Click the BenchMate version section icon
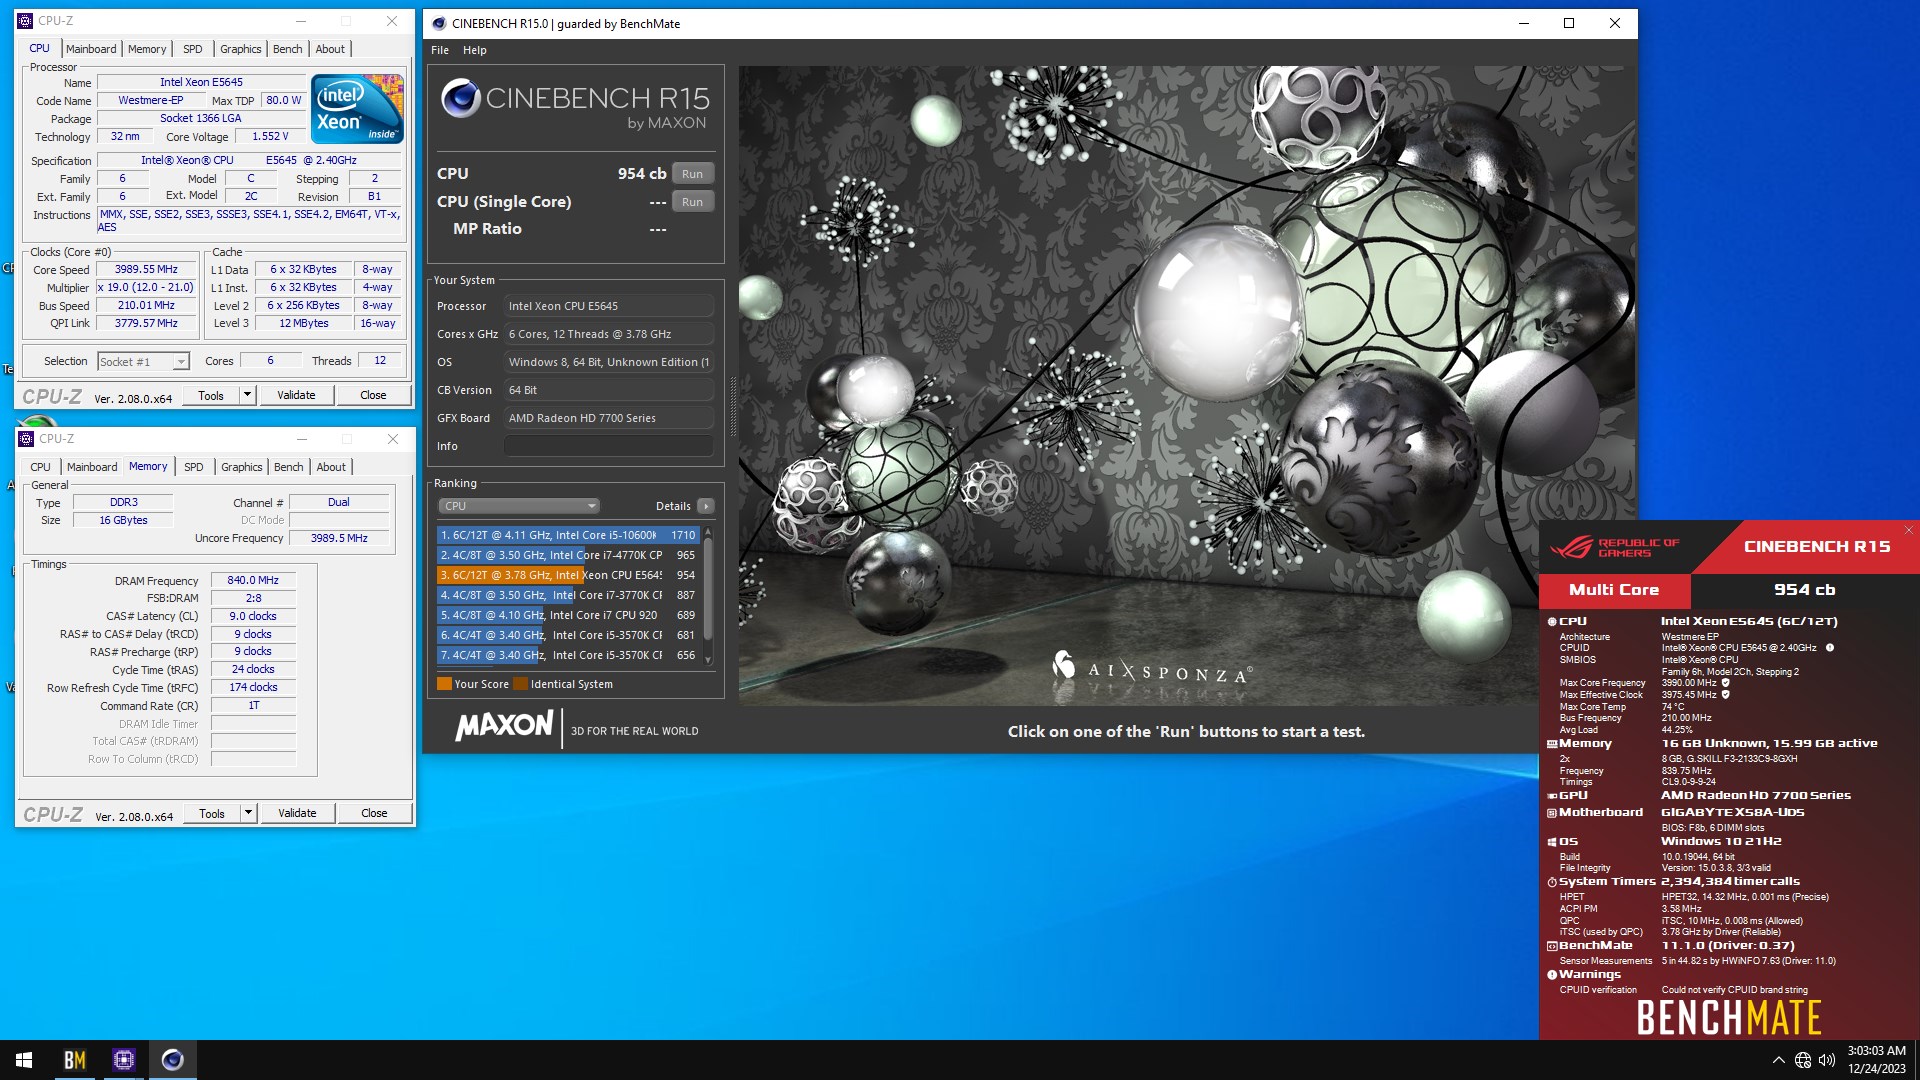 1552,946
